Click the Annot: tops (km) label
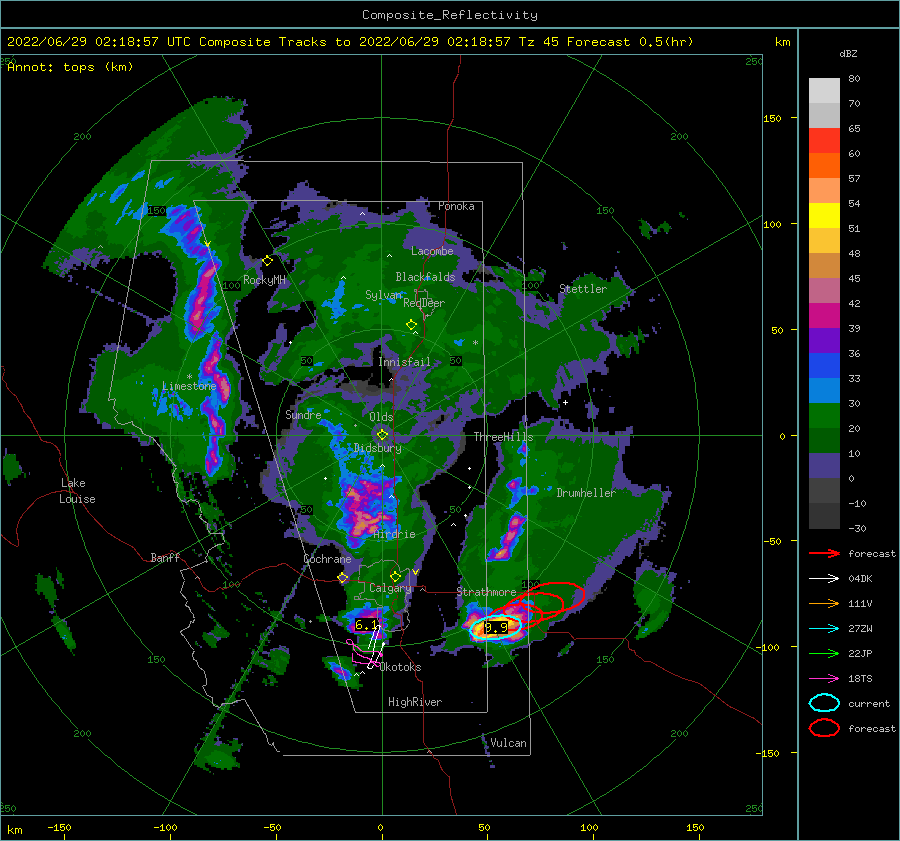This screenshot has height=841, width=900. pyautogui.click(x=70, y=67)
